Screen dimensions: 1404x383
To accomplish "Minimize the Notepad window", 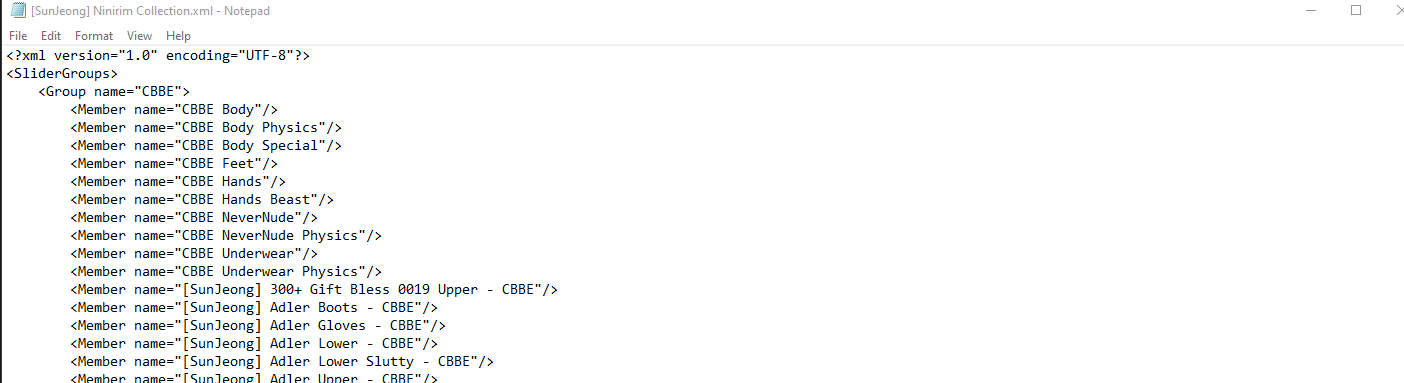I will click(x=1310, y=11).
